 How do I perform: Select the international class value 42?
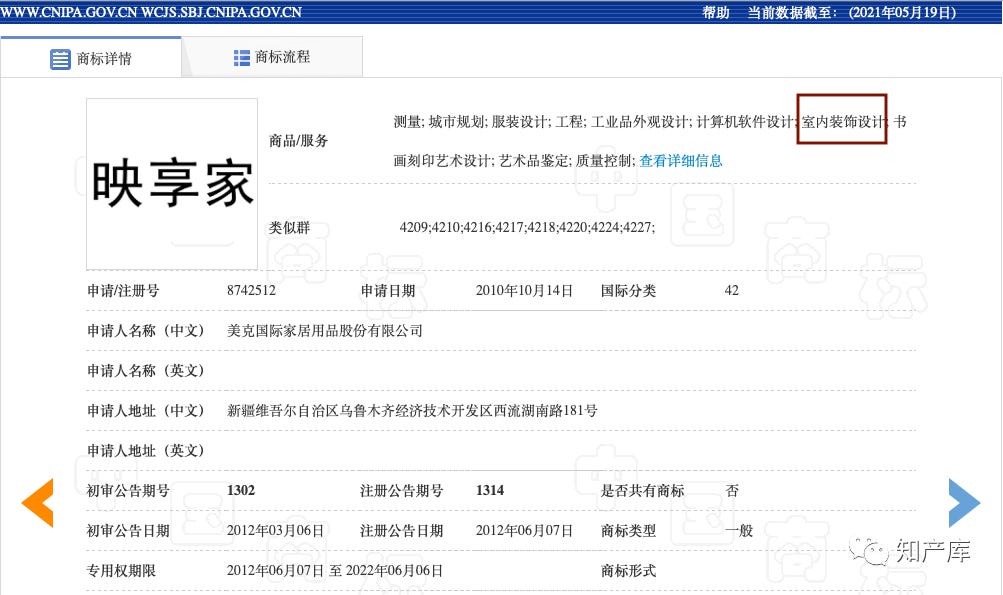(731, 290)
